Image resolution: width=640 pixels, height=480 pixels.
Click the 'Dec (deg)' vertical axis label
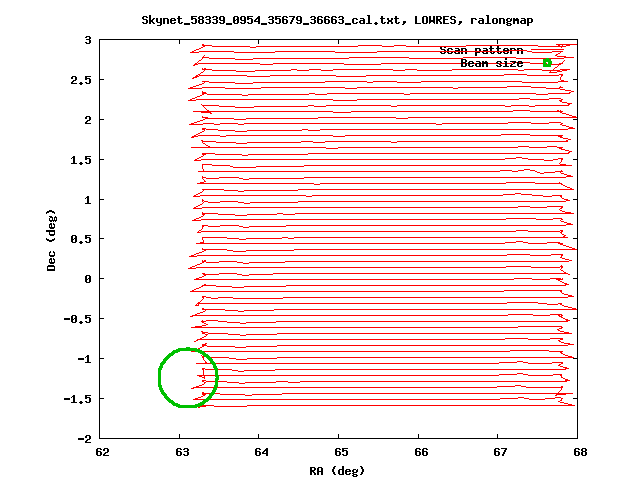tap(51, 240)
